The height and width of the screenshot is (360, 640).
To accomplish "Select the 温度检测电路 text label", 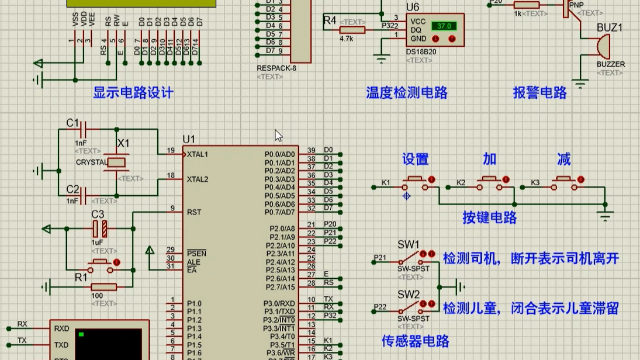I will coord(407,93).
